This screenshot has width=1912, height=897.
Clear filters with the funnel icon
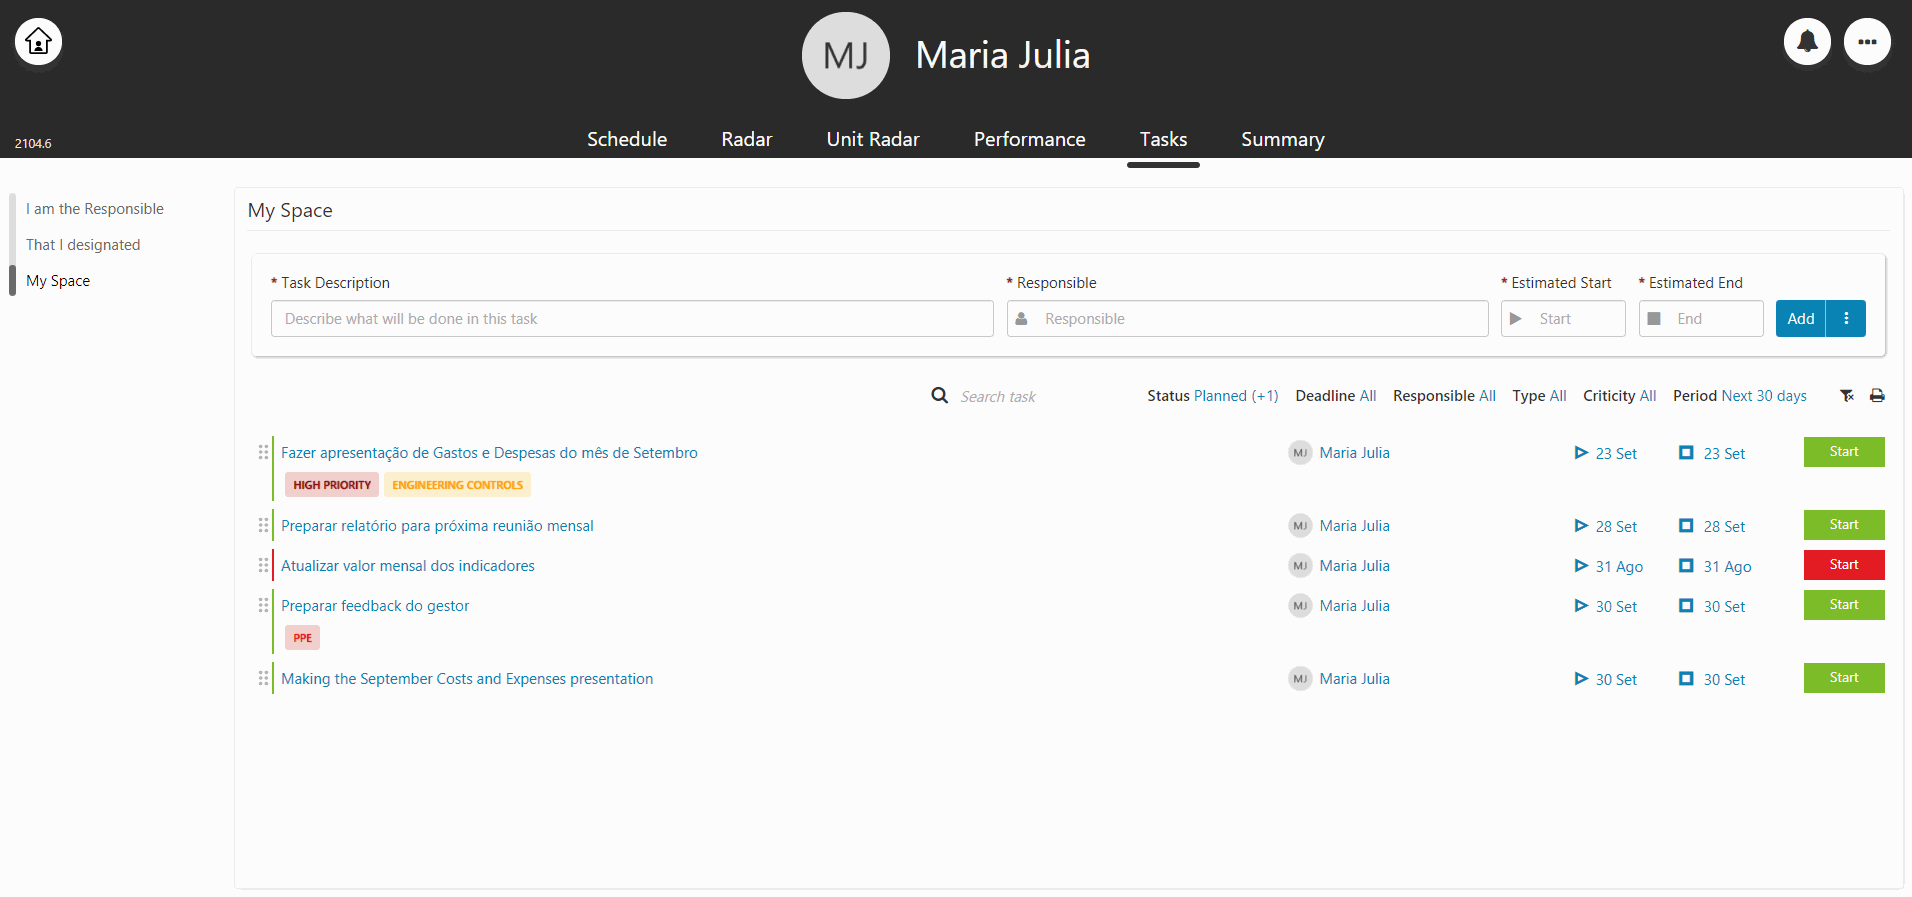pyautogui.click(x=1847, y=396)
